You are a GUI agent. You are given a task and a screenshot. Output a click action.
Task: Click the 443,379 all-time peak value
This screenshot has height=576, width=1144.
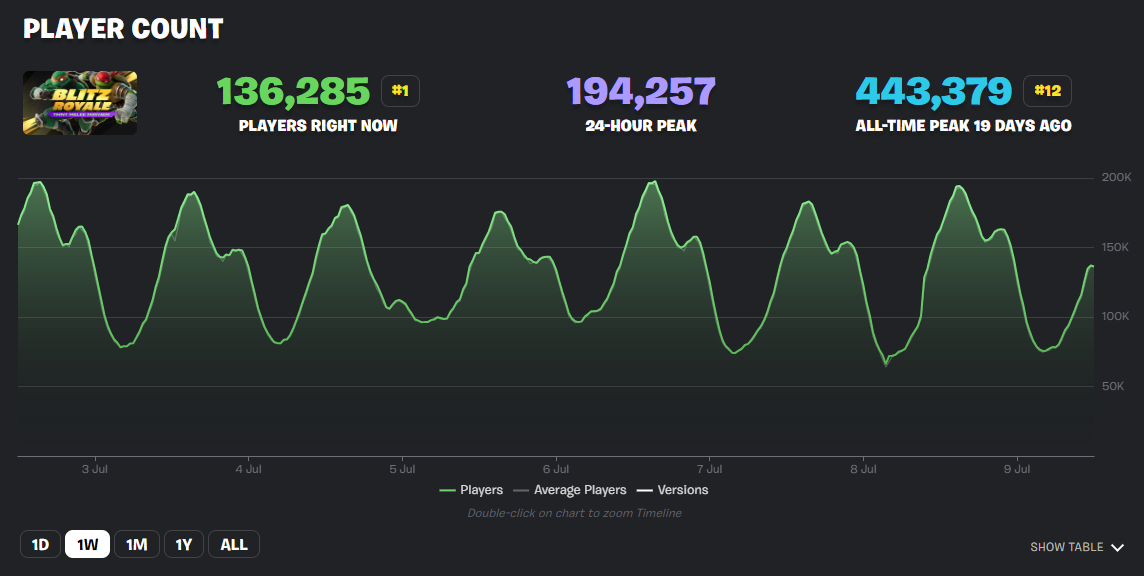[x=933, y=92]
